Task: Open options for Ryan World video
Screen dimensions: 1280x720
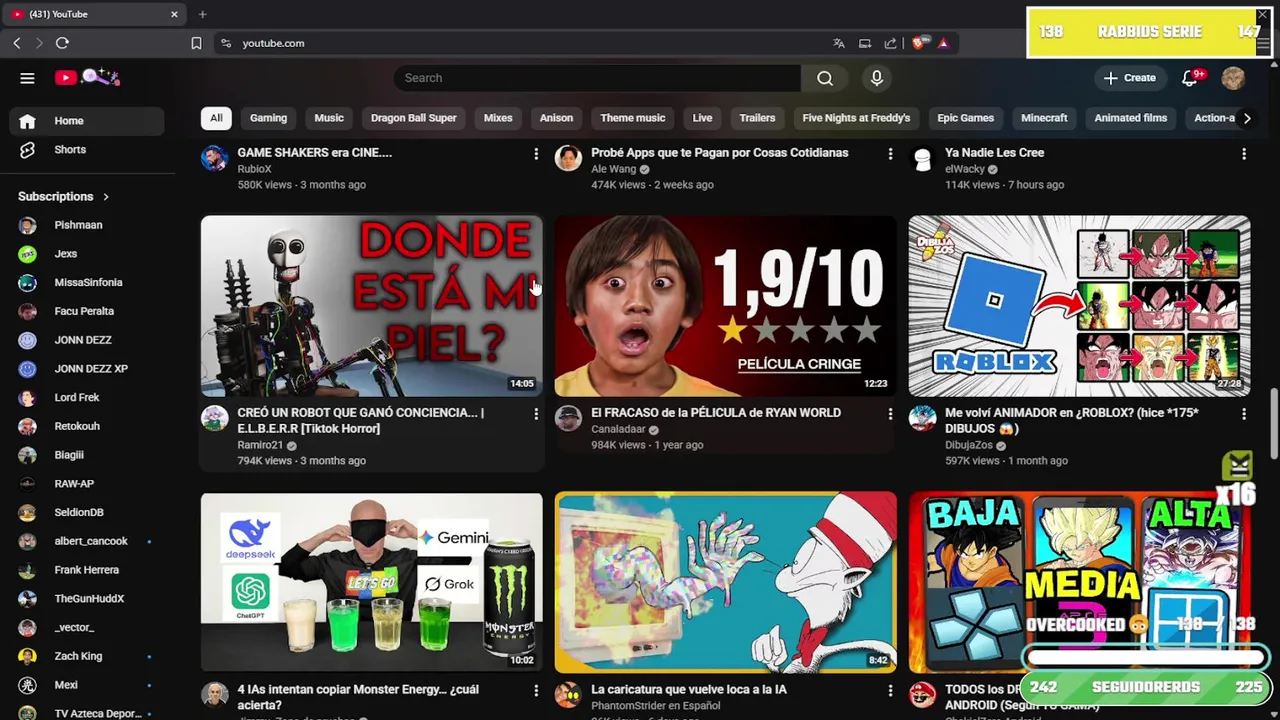Action: point(890,414)
